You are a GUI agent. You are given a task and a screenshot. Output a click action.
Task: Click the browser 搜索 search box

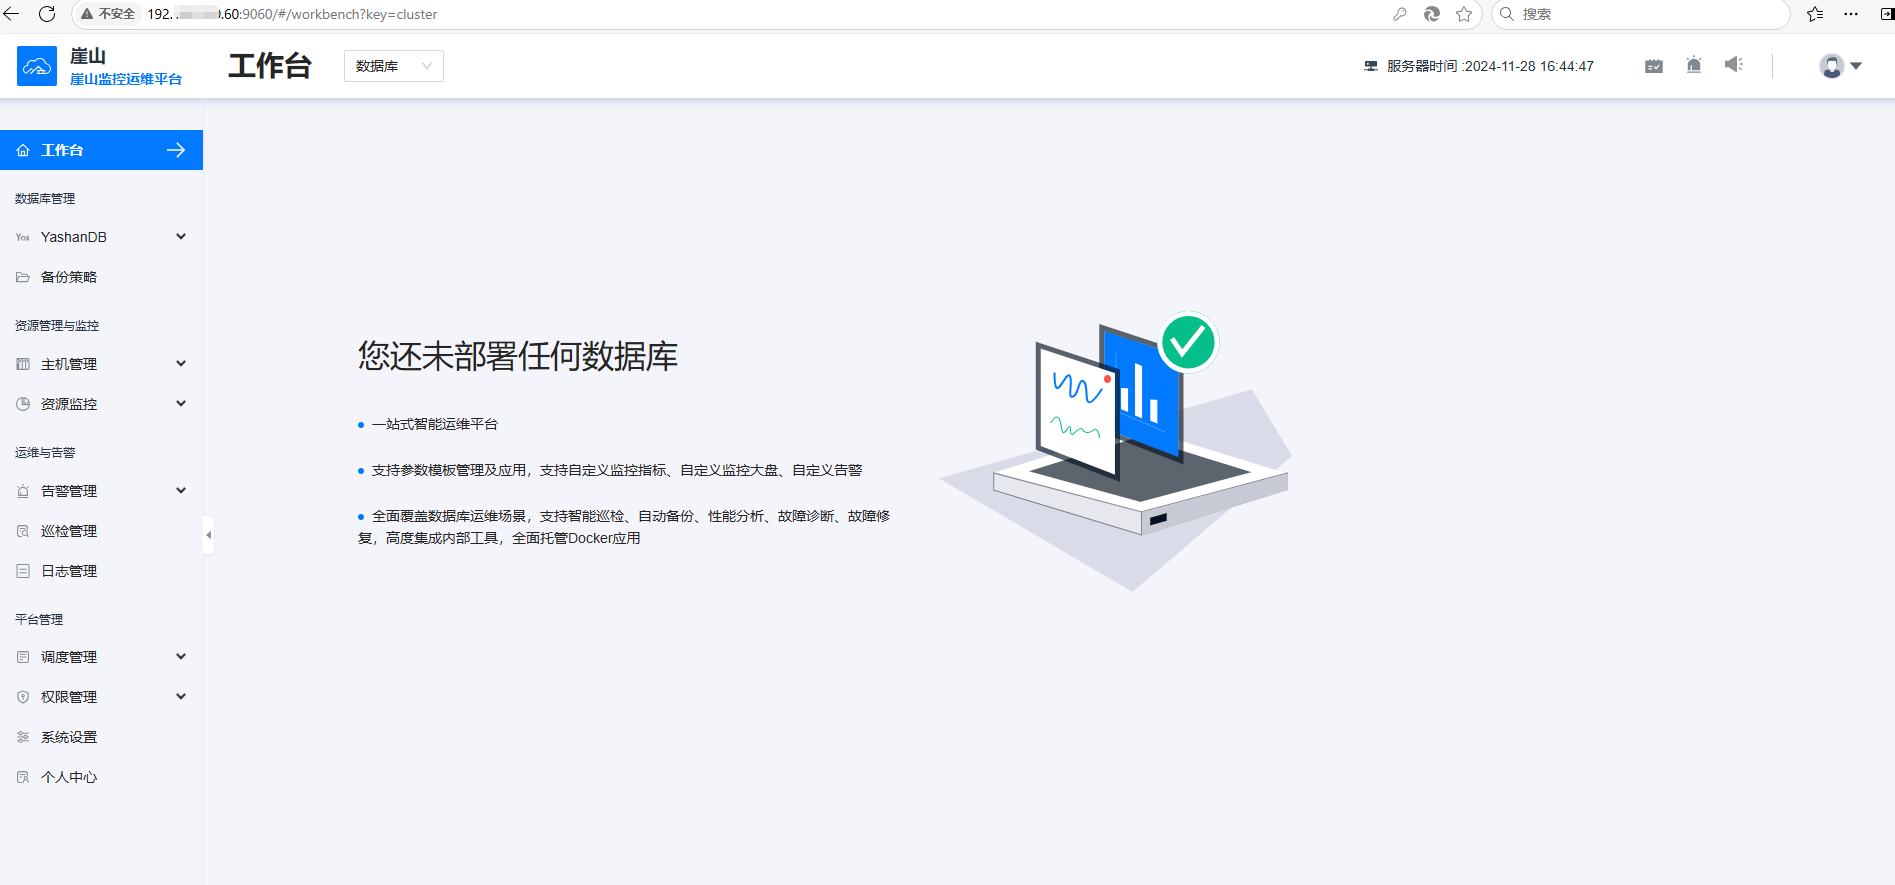1640,14
